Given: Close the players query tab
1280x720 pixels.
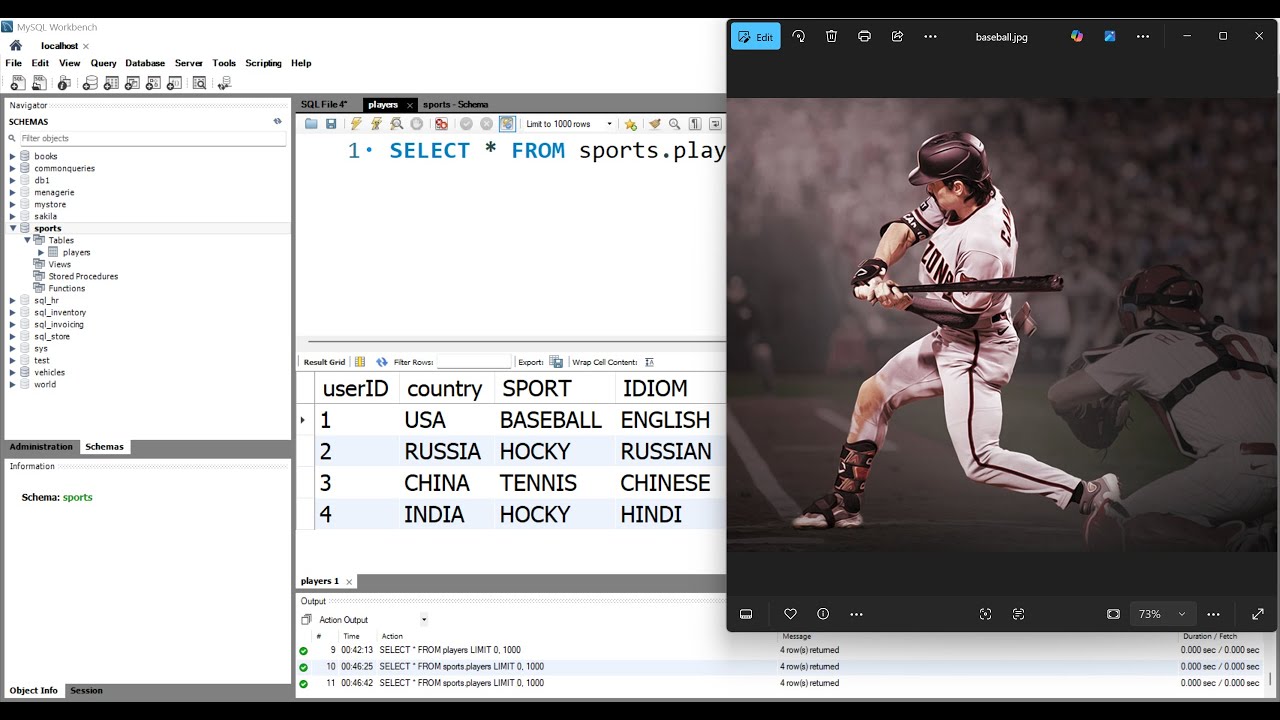Looking at the screenshot, I should [410, 105].
